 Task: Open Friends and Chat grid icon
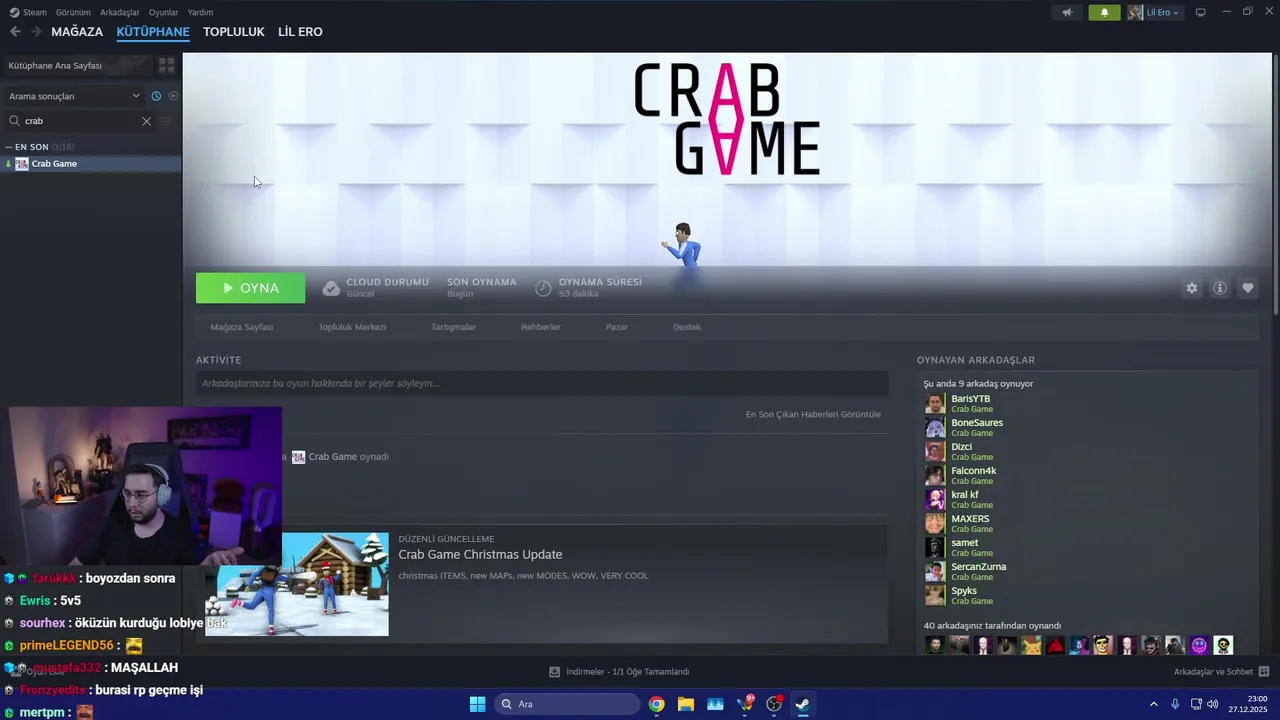(x=1264, y=672)
